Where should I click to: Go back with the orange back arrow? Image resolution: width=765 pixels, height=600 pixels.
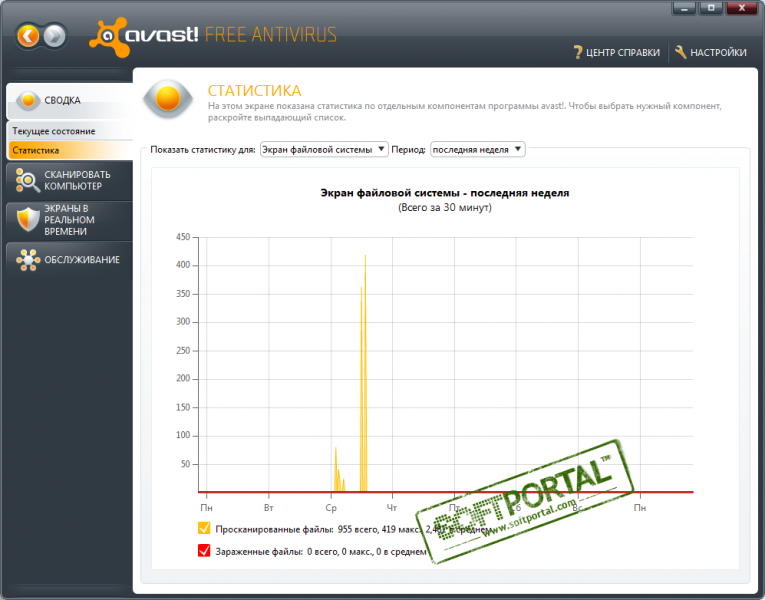pyautogui.click(x=28, y=36)
